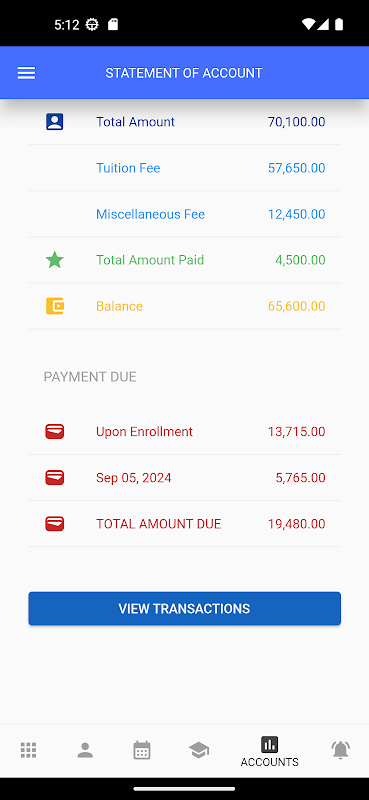Select the Balance label
This screenshot has width=369, height=800.
pyautogui.click(x=119, y=306)
